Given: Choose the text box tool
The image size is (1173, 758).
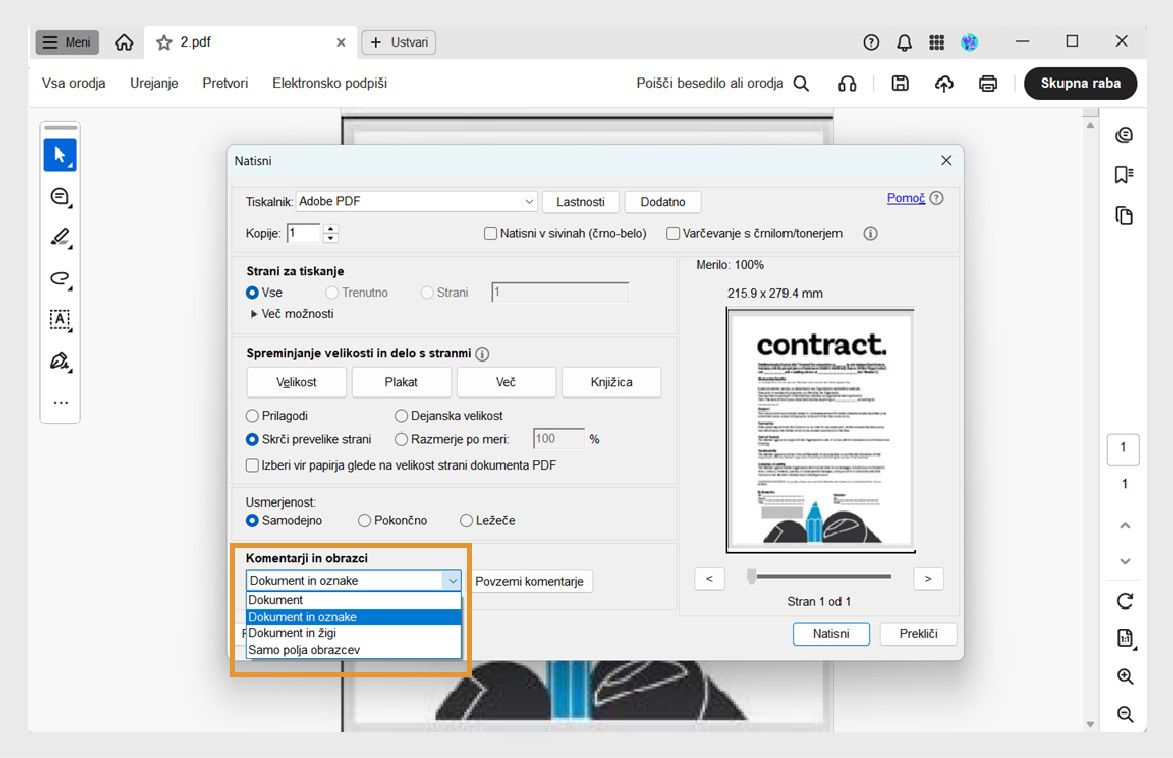Looking at the screenshot, I should 60,320.
